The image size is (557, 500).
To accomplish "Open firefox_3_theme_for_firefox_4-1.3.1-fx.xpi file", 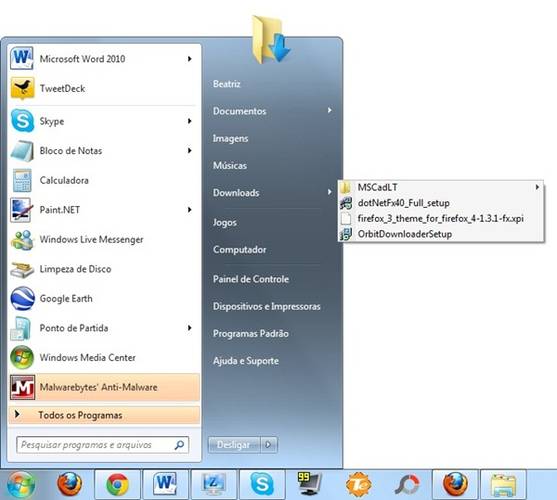I will (x=440, y=218).
